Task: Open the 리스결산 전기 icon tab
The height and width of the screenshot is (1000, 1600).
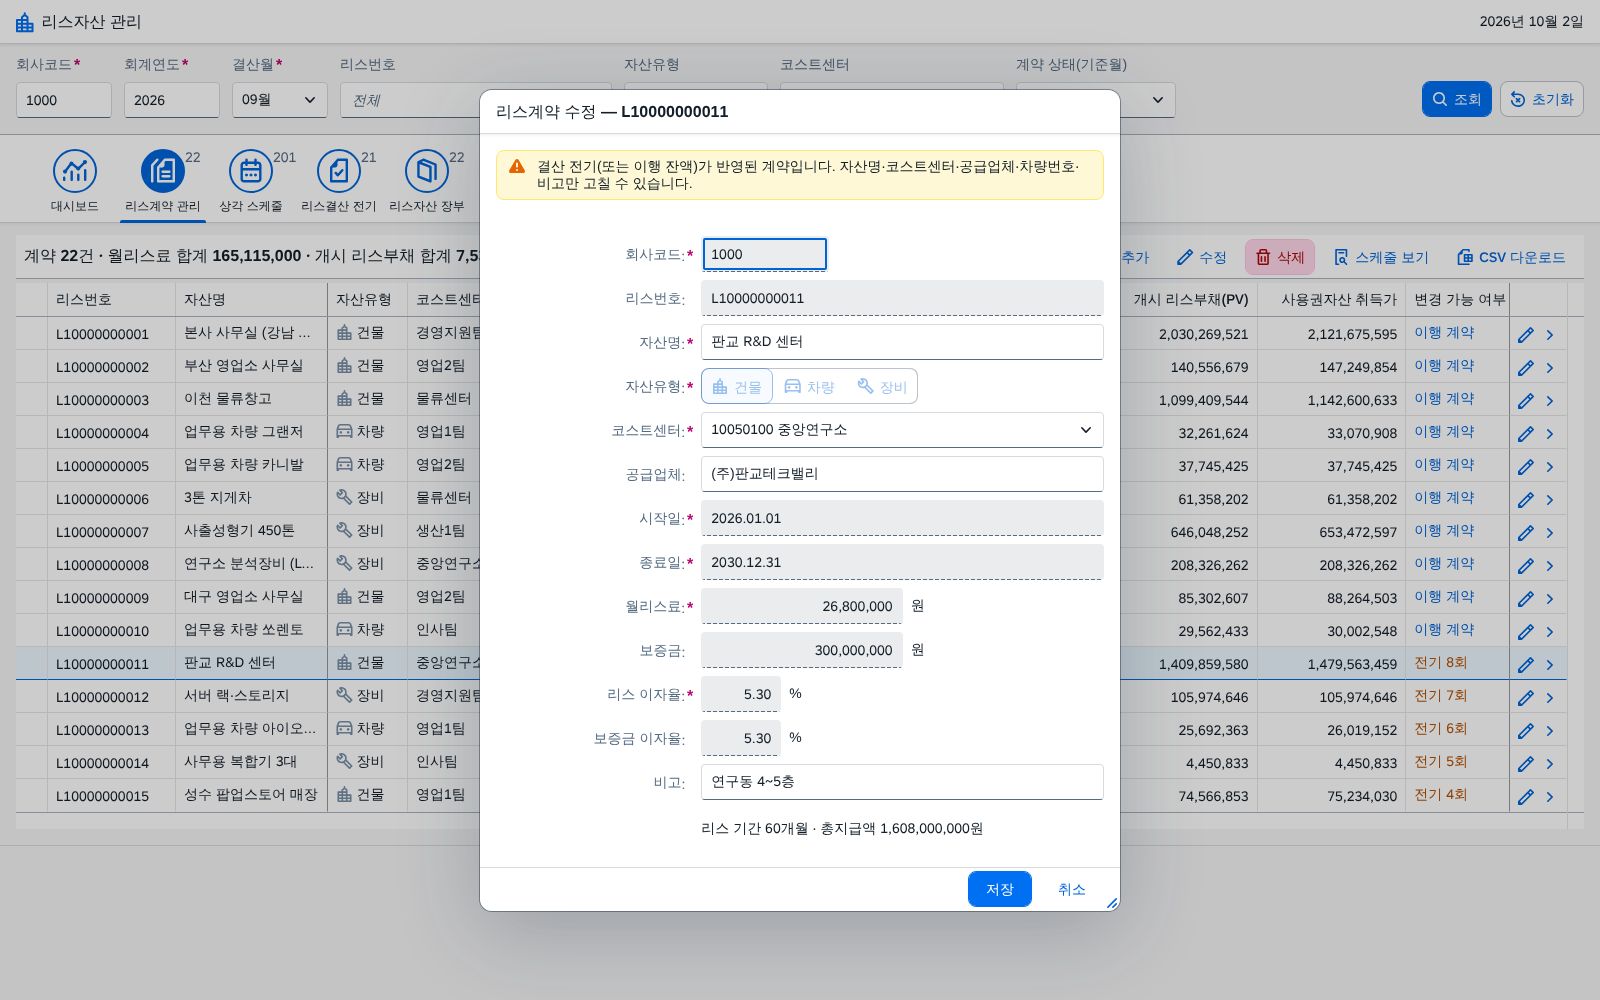Action: click(339, 181)
